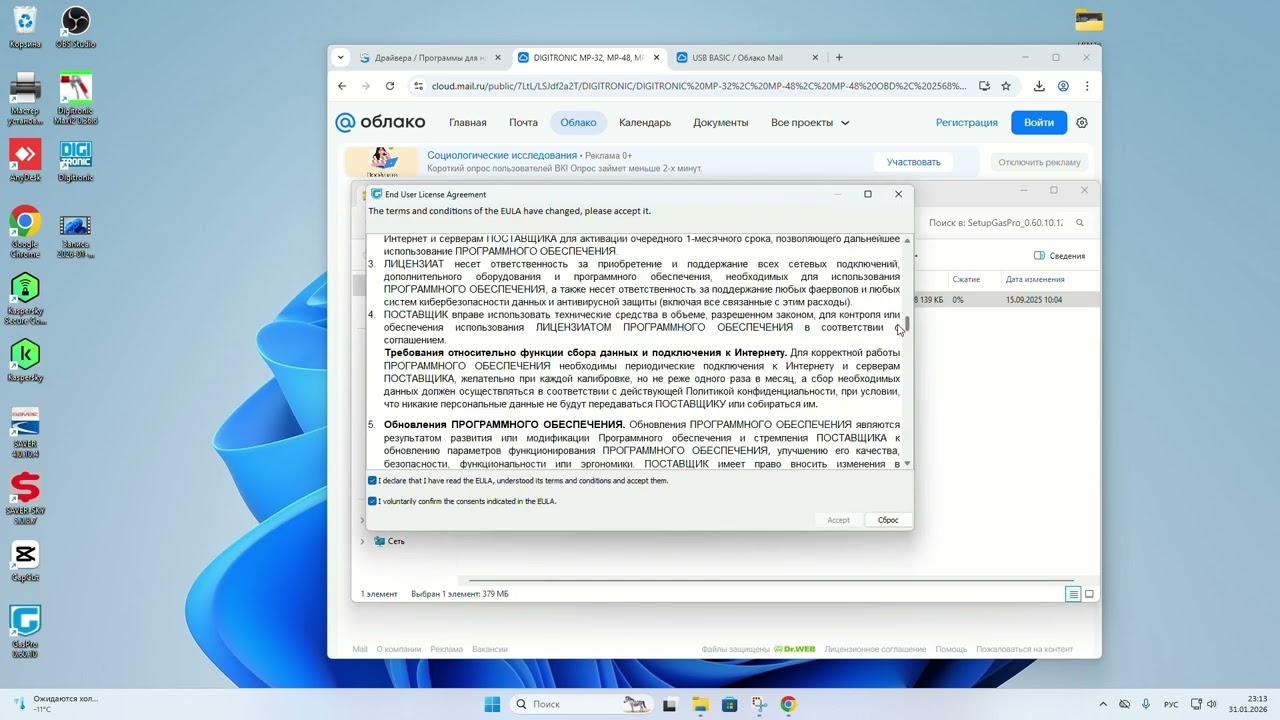This screenshot has width=1280, height=720.
Task: Click the 'Участвовать' ad button
Action: coord(913,162)
